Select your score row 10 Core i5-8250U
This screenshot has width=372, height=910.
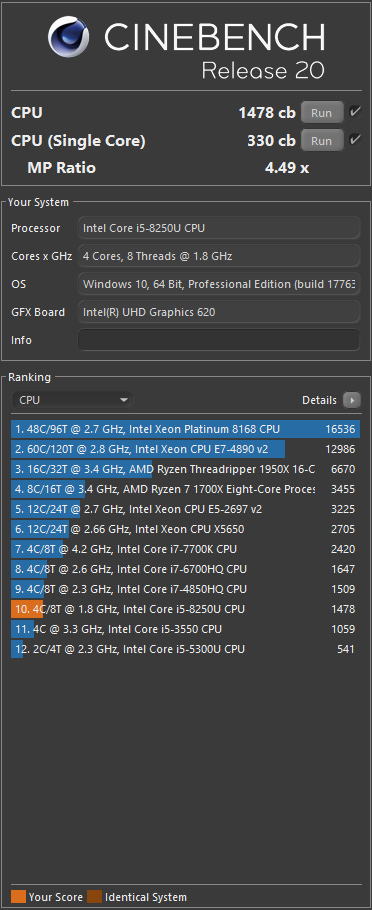point(186,609)
